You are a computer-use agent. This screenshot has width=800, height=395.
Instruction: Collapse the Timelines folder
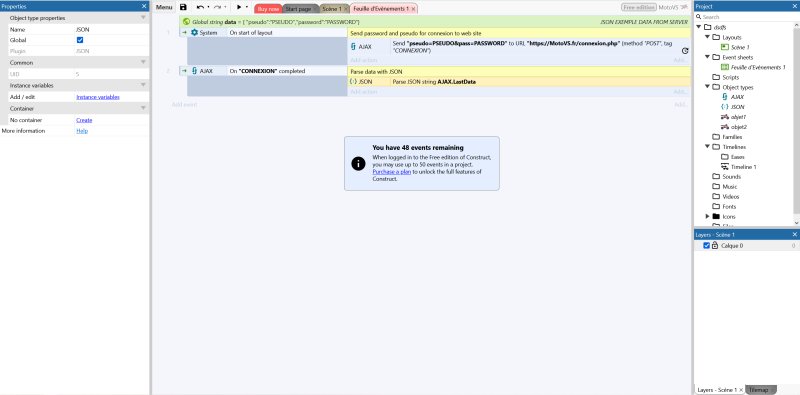click(708, 146)
